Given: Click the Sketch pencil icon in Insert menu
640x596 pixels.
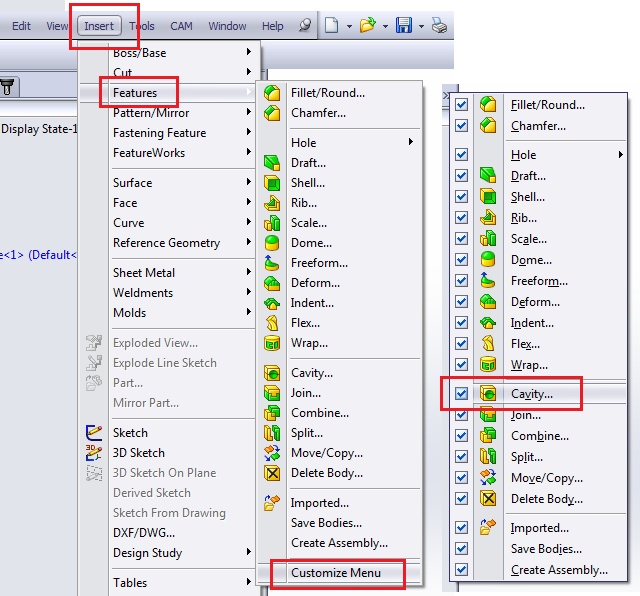Looking at the screenshot, I should [x=94, y=433].
